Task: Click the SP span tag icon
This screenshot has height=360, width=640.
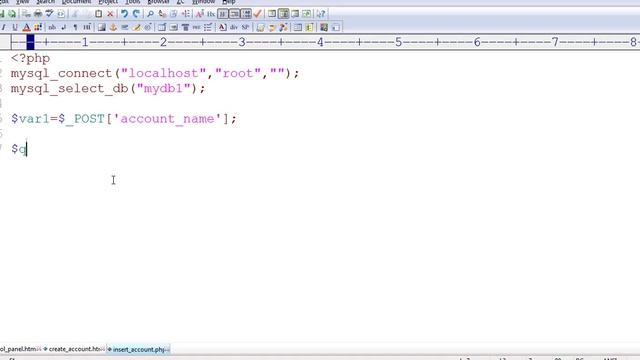Action: coord(245,27)
